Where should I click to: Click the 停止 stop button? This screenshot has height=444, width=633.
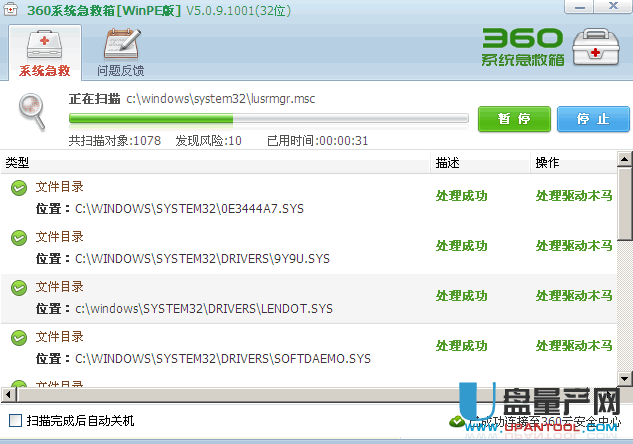pos(593,119)
